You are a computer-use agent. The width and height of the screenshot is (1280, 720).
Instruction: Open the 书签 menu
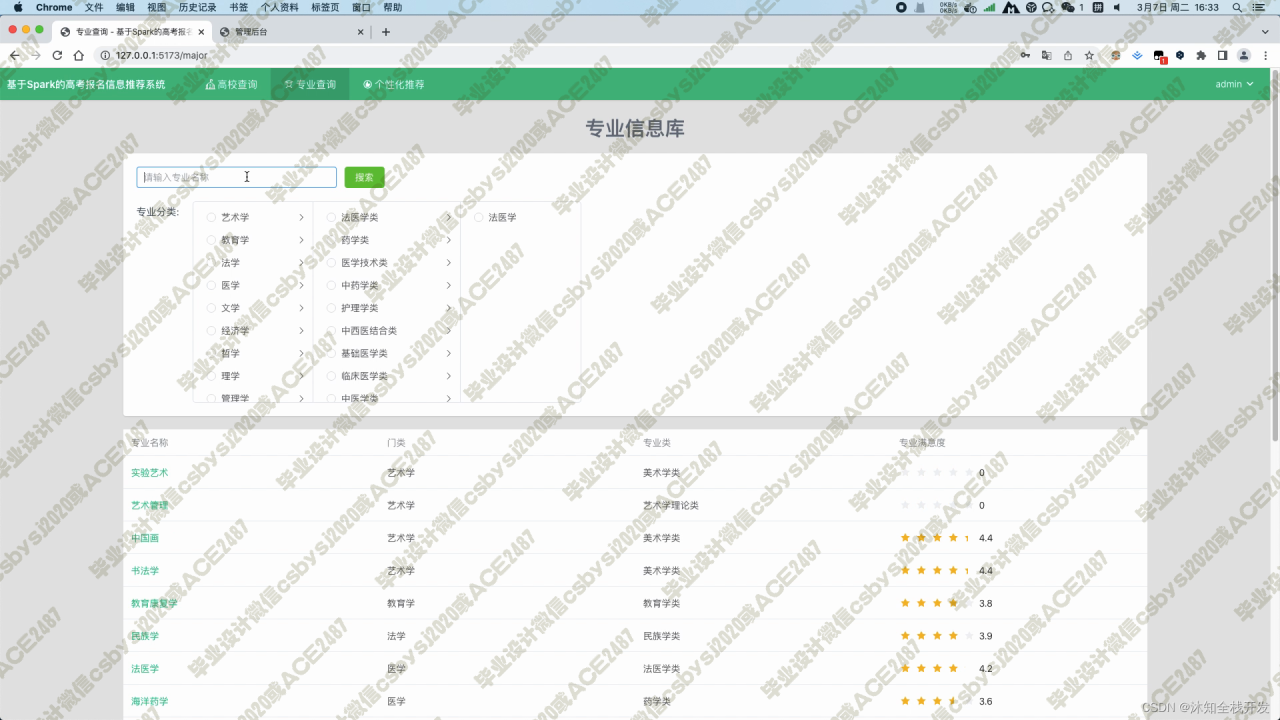pos(238,7)
